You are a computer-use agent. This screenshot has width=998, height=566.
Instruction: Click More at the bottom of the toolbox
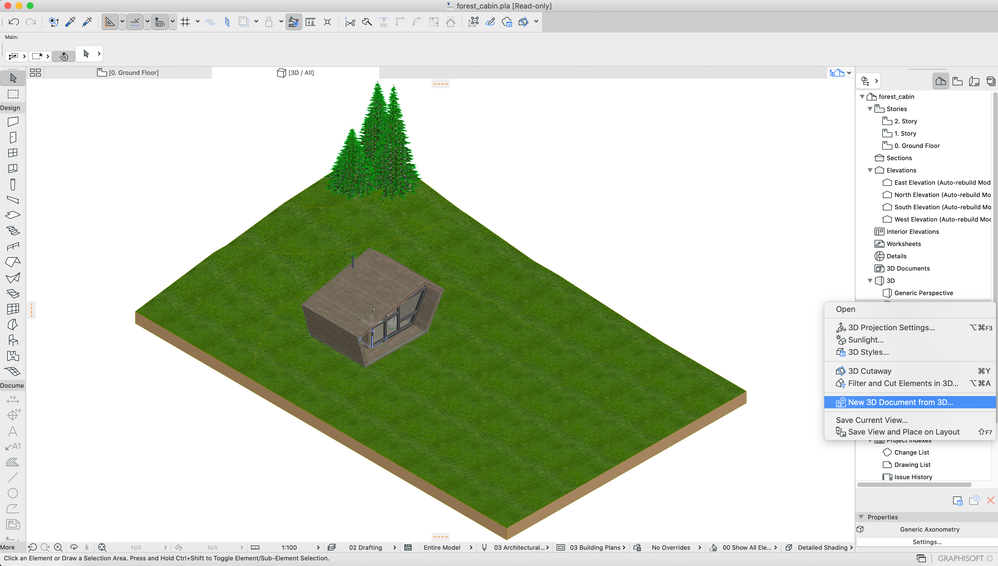tap(8, 548)
